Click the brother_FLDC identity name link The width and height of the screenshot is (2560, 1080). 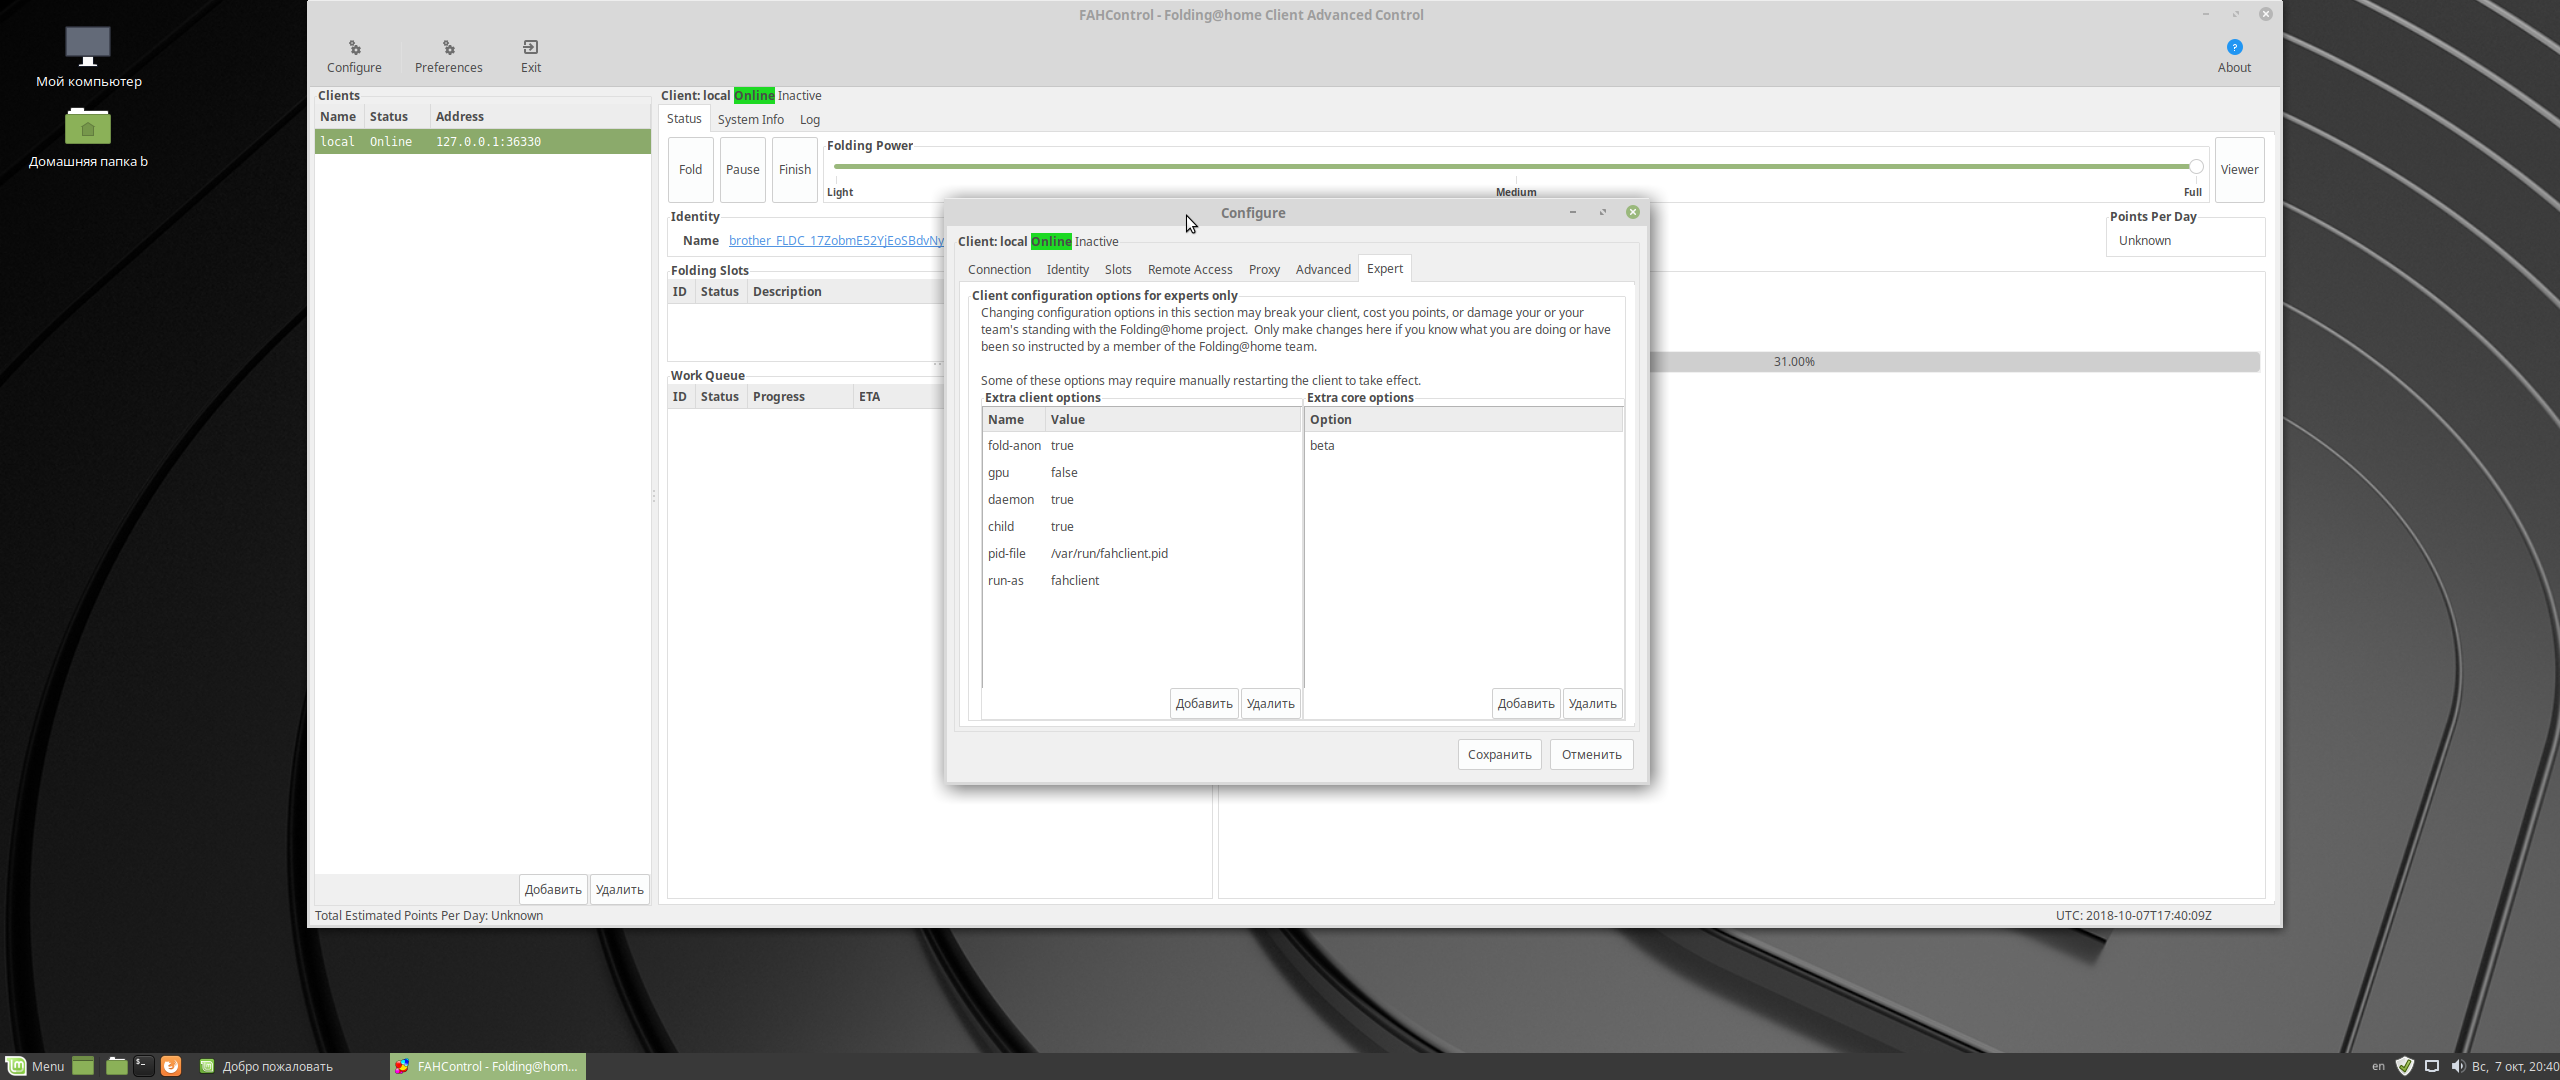click(835, 241)
